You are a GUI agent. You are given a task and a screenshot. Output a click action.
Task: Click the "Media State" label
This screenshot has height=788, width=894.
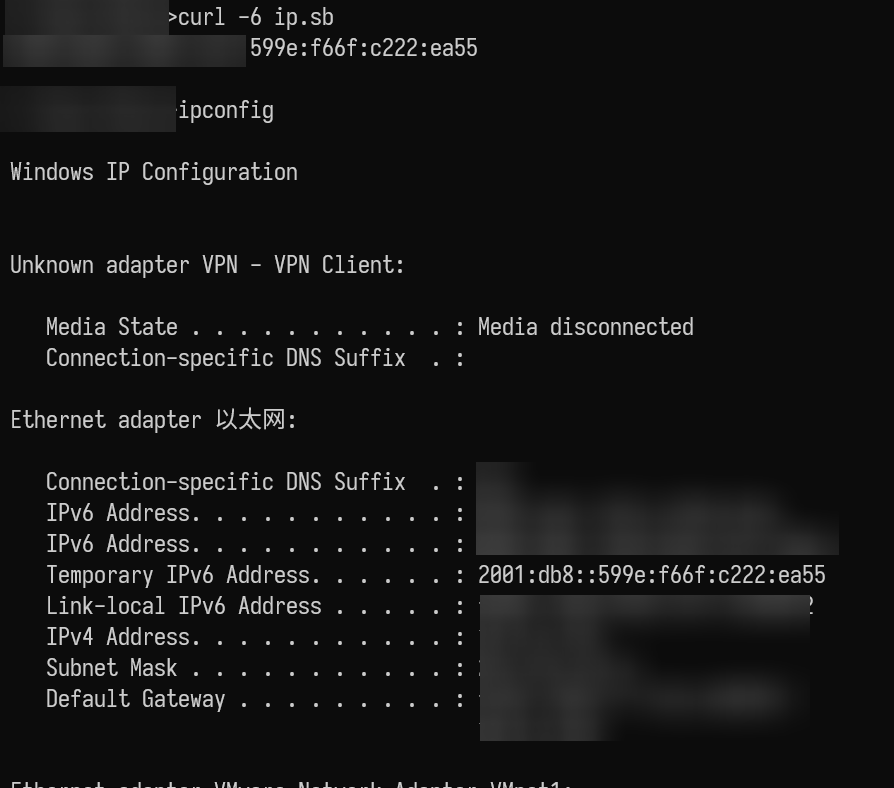pos(112,327)
